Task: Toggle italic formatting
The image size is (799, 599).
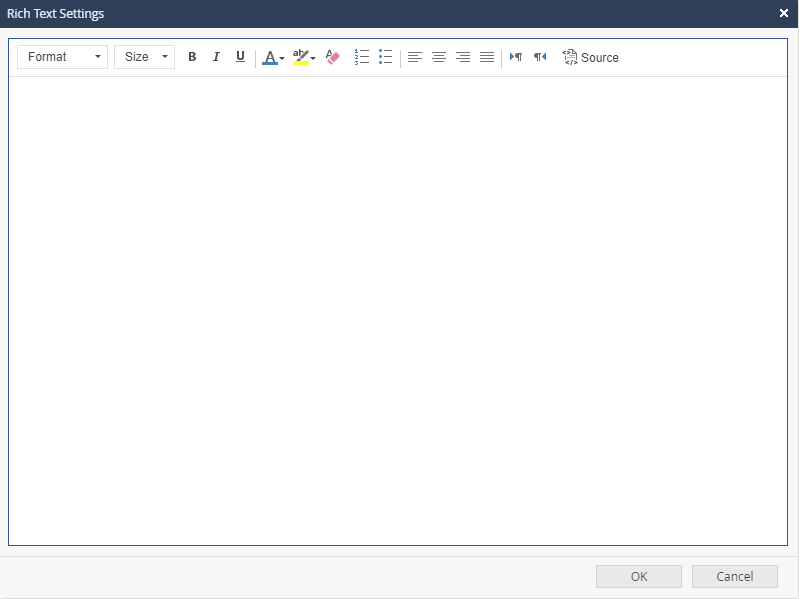Action: (x=216, y=57)
